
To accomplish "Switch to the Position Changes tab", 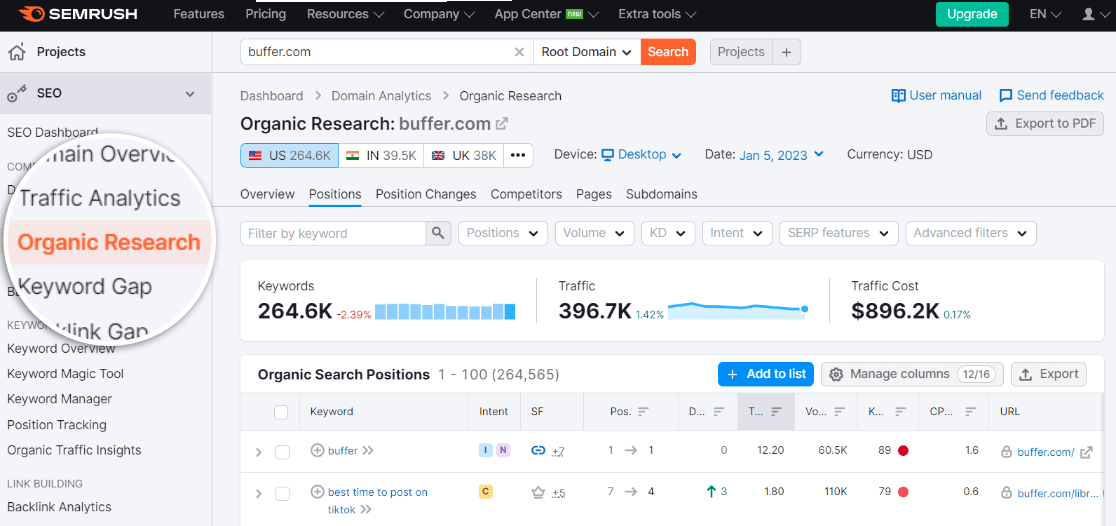I will tap(426, 194).
